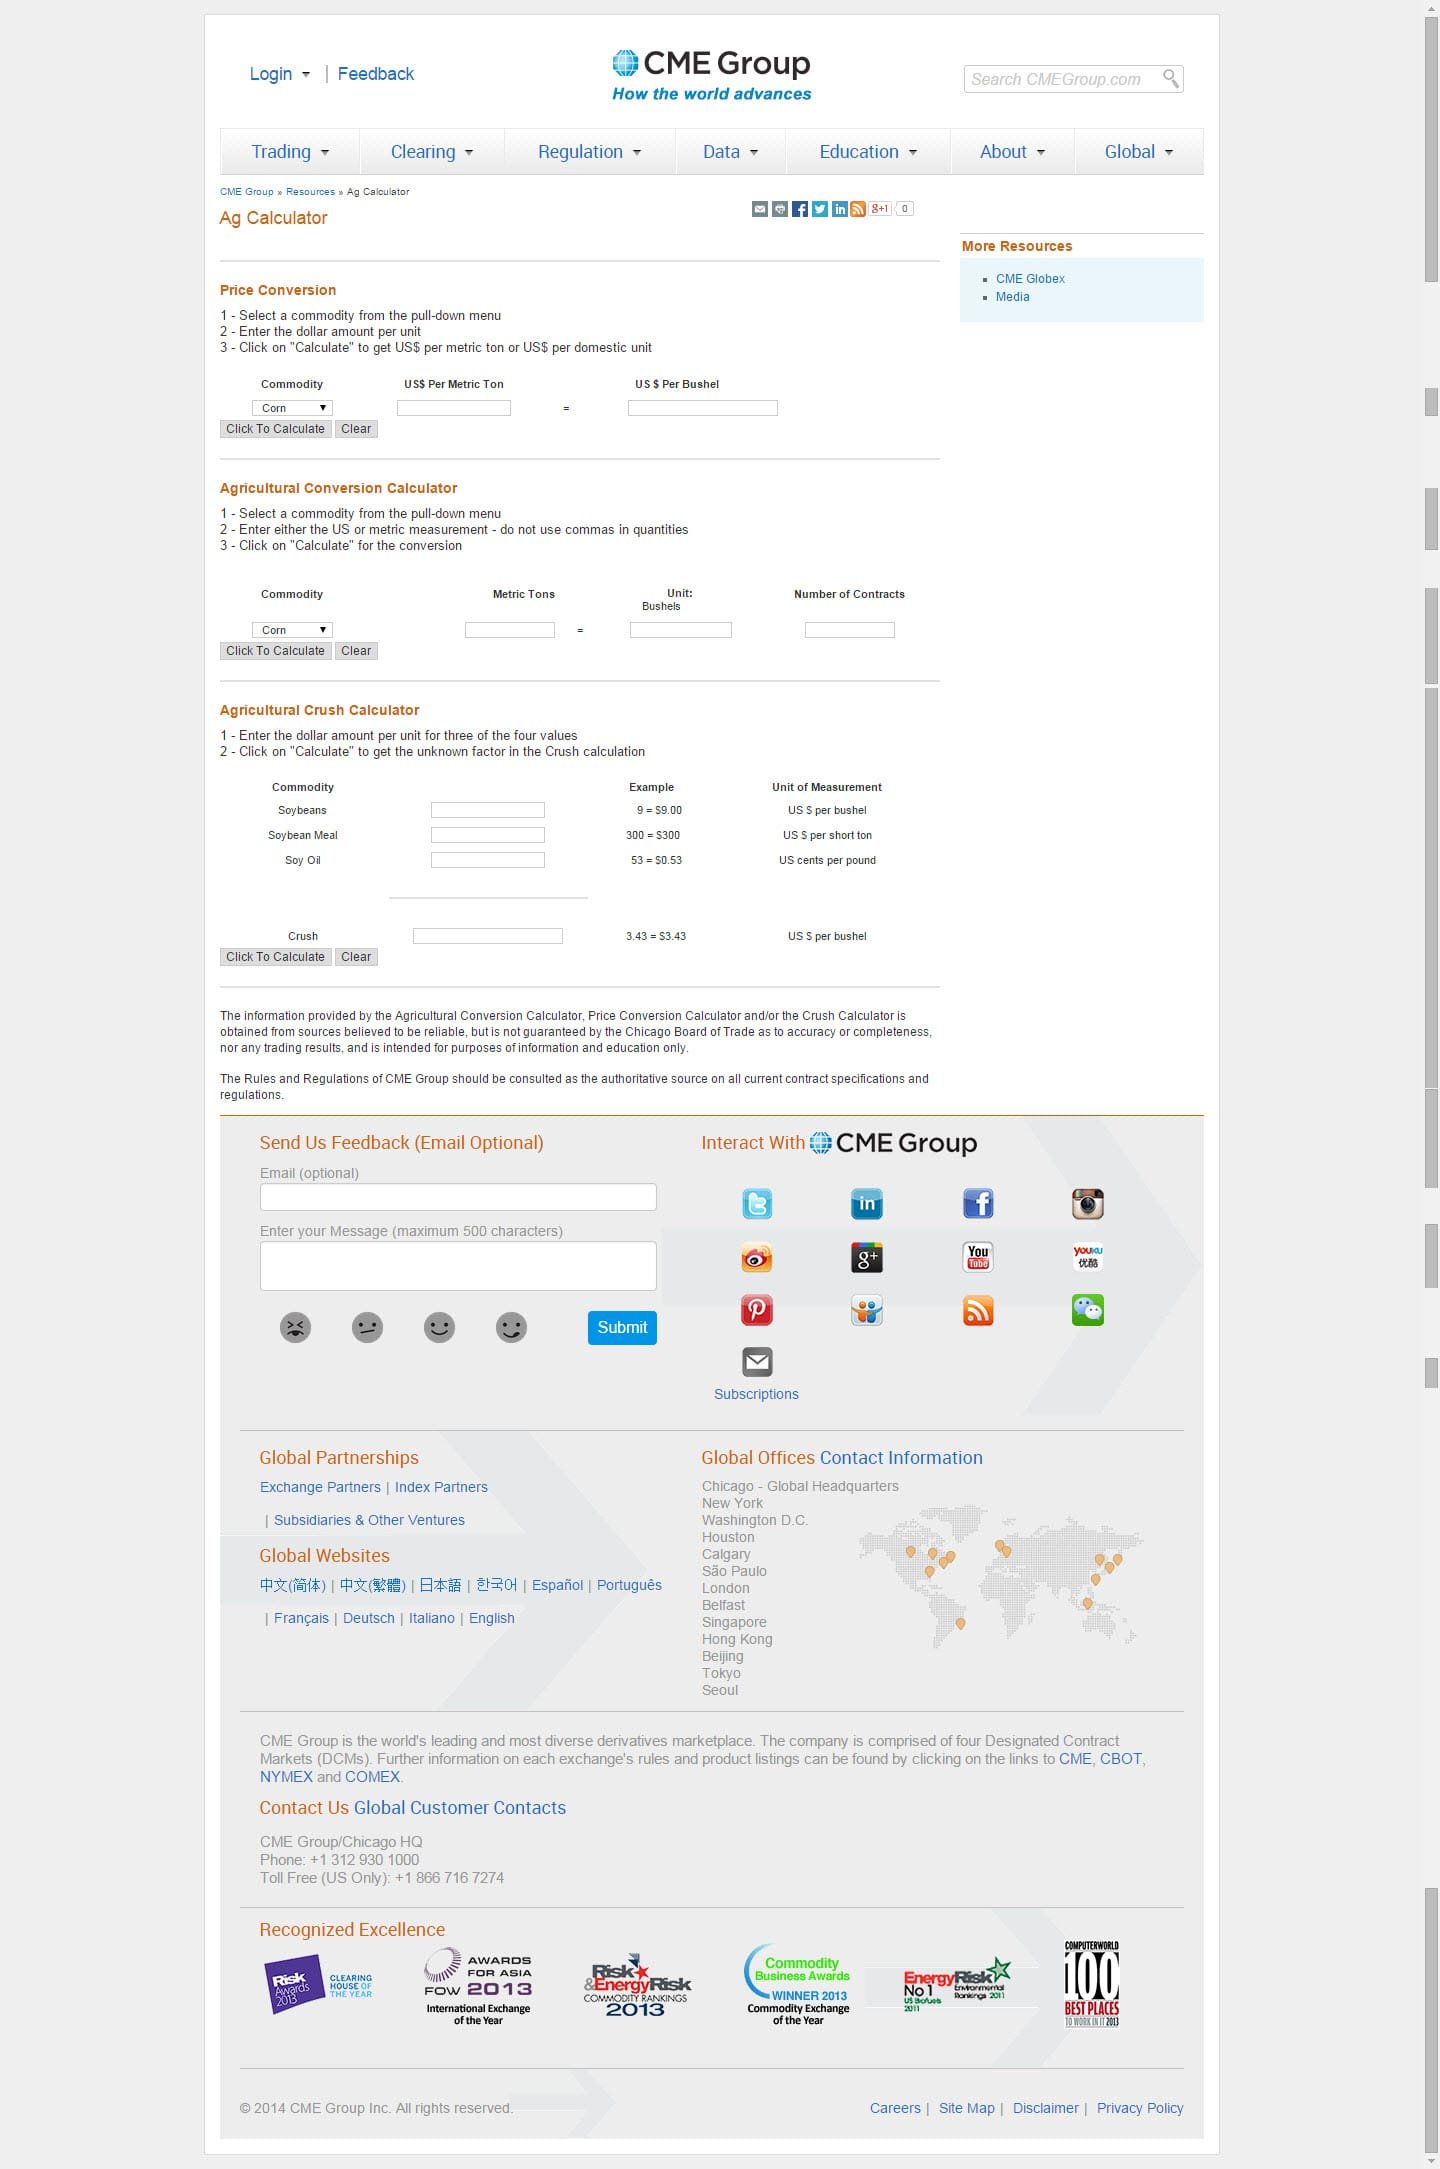Click the magnifier icon in the search box
Image resolution: width=1440 pixels, height=2169 pixels.
click(1170, 78)
